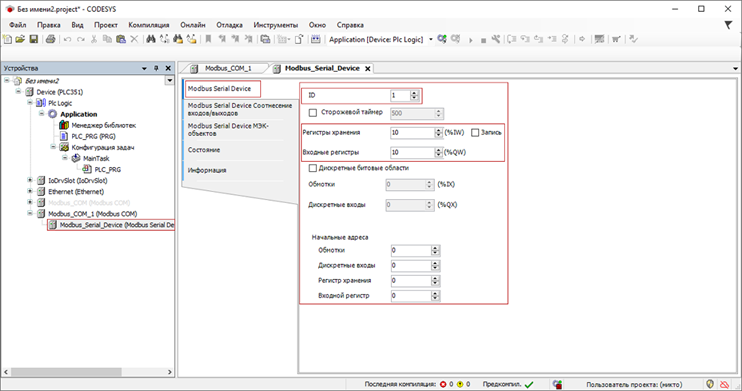Image resolution: width=742 pixels, height=391 pixels.
Task: Enable Дискретные битовые области checkbox
Action: tap(313, 168)
